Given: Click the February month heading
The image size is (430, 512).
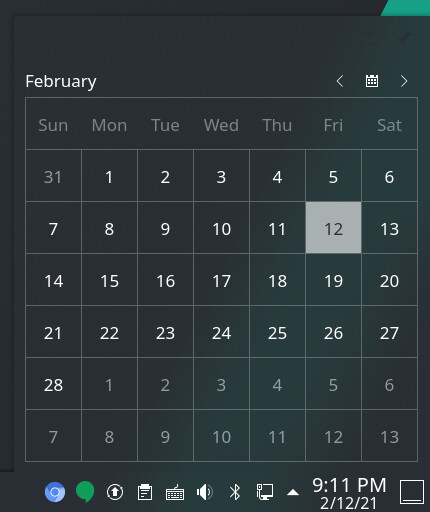Looking at the screenshot, I should click(x=61, y=81).
